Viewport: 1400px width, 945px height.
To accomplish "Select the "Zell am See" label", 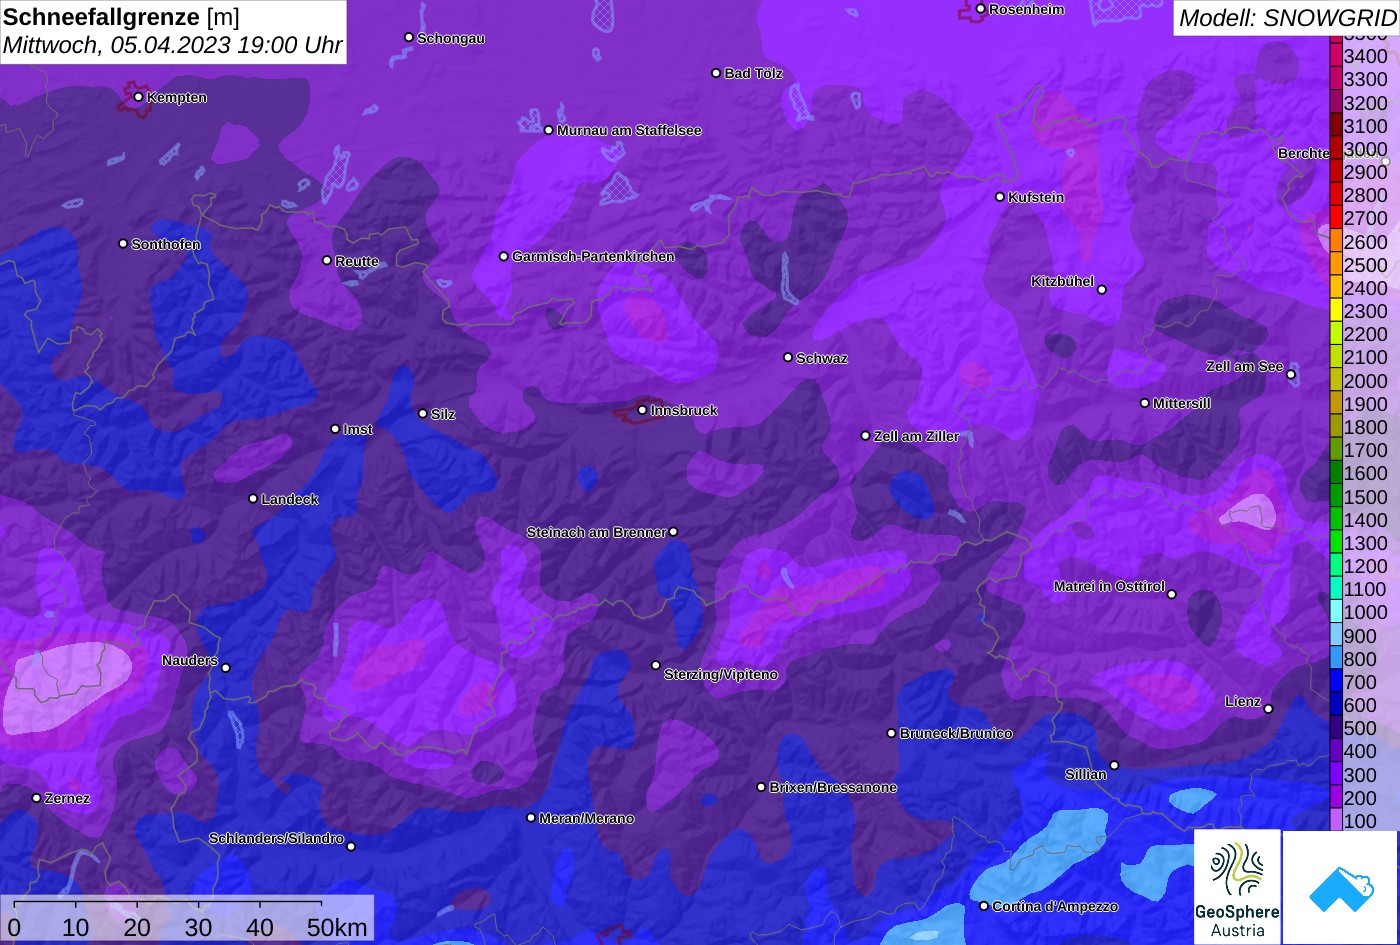I will coord(1244,366).
